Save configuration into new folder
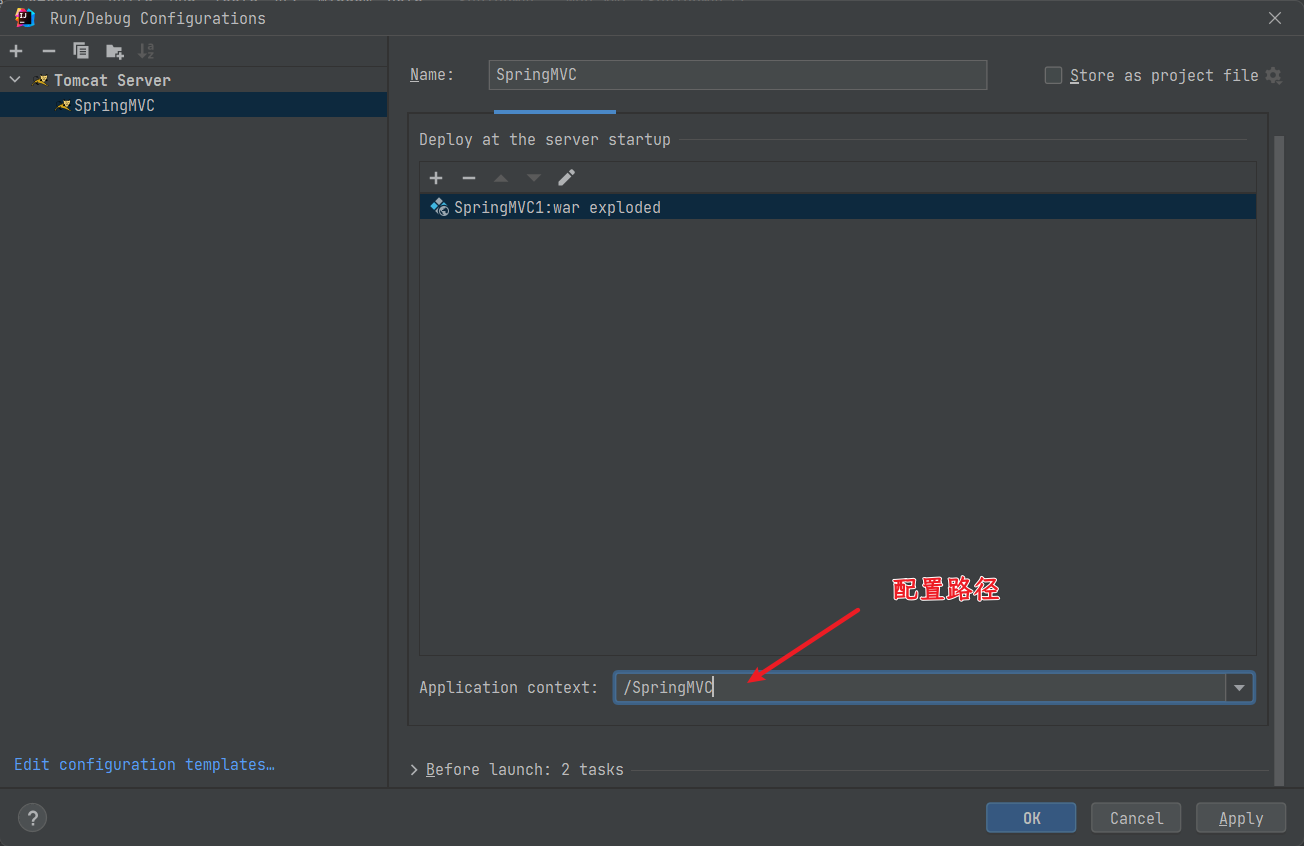The width and height of the screenshot is (1304, 846). [114, 51]
